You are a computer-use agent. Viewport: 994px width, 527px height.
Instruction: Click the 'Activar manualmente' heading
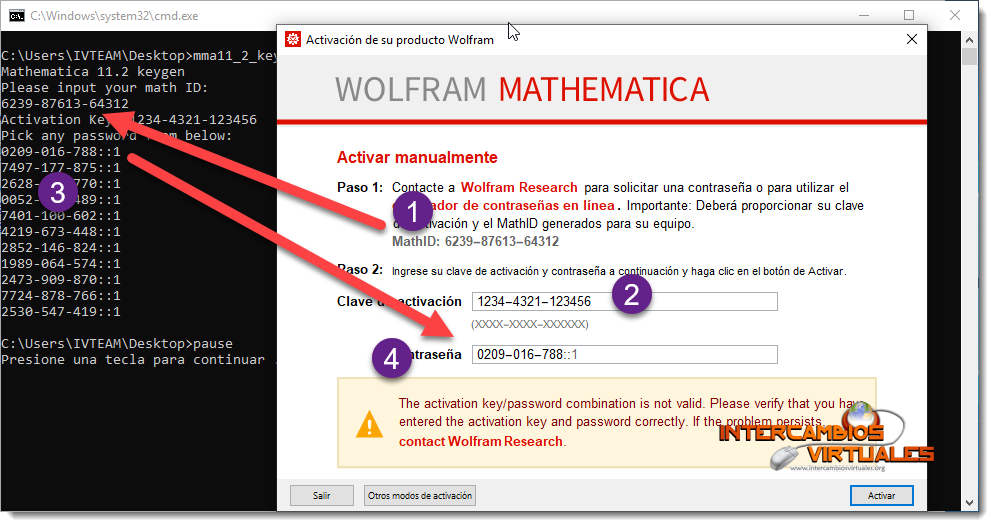[x=417, y=157]
